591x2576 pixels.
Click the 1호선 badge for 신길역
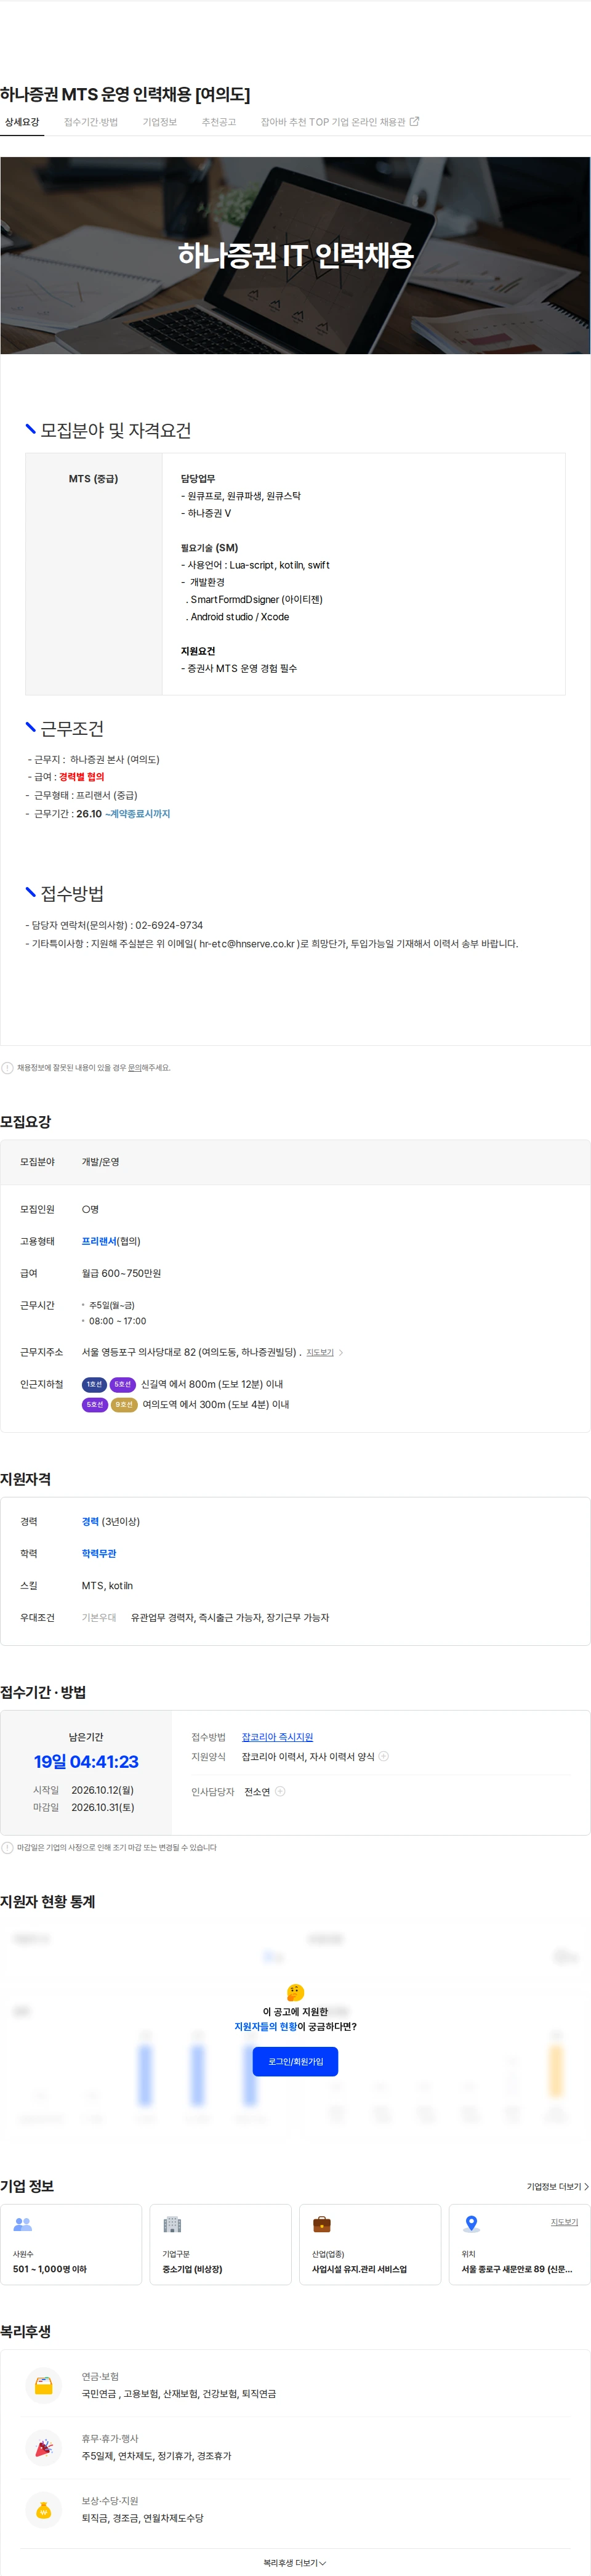coord(94,1385)
